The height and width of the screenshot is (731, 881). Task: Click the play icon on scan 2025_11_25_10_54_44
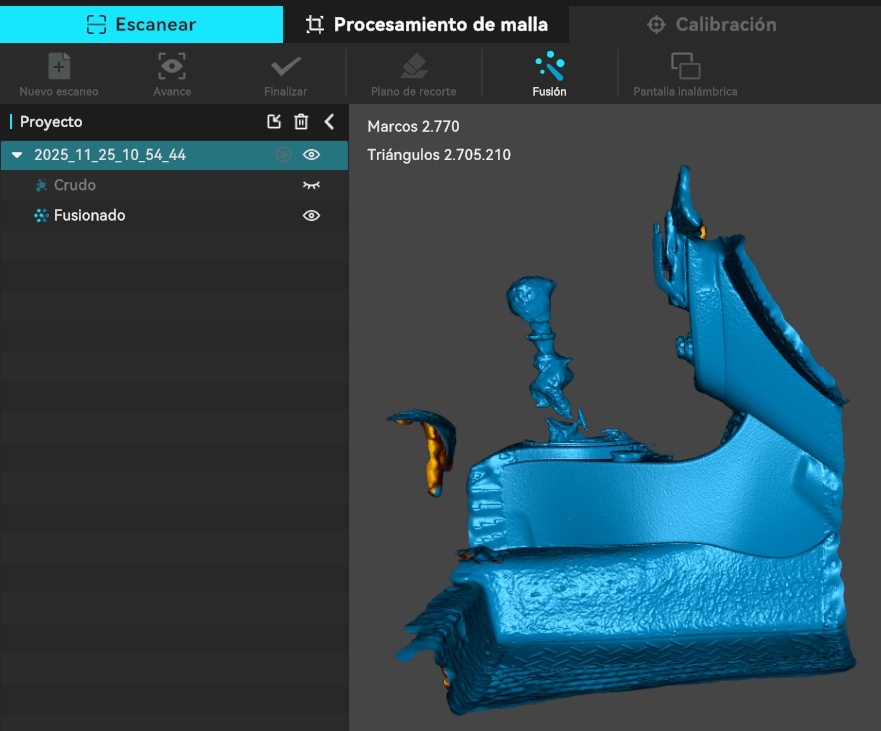coord(283,155)
